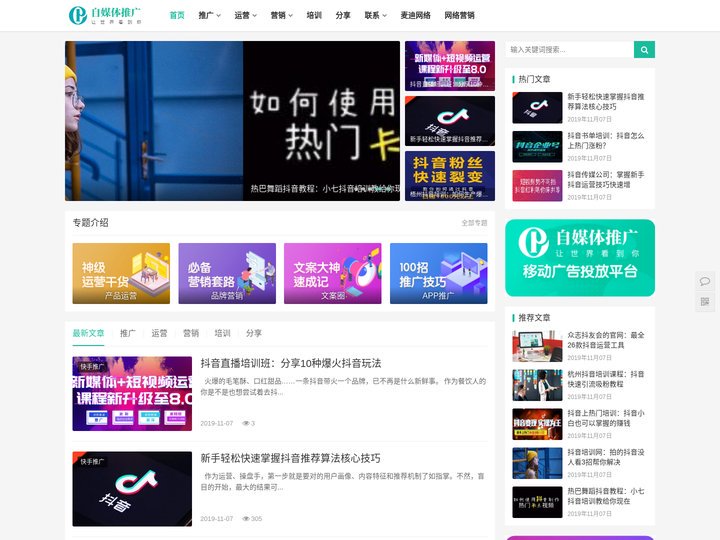Viewport: 720px width, 540px height.
Task: Go to 首页 in the top navigation
Action: click(177, 15)
